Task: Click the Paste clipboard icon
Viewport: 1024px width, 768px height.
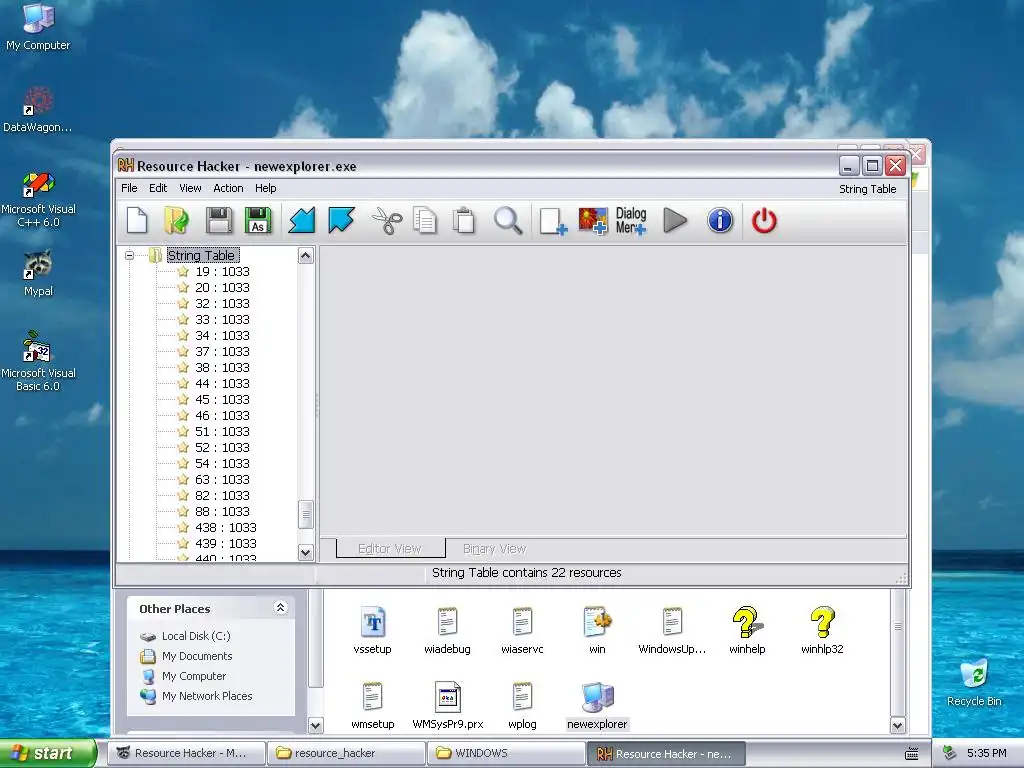Action: click(464, 220)
